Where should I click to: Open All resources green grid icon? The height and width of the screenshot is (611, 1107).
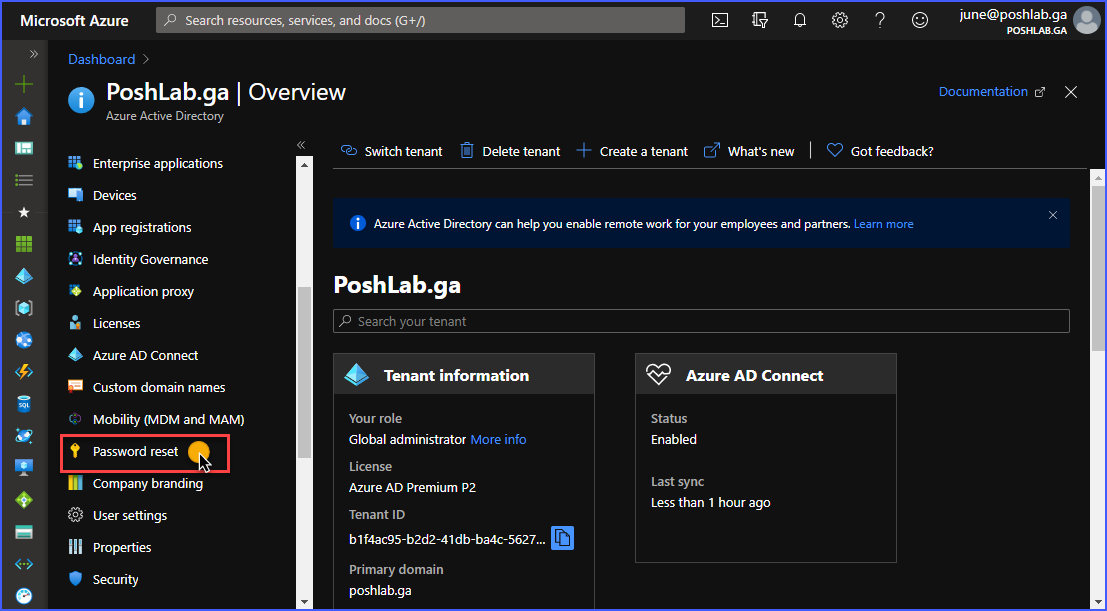click(24, 244)
